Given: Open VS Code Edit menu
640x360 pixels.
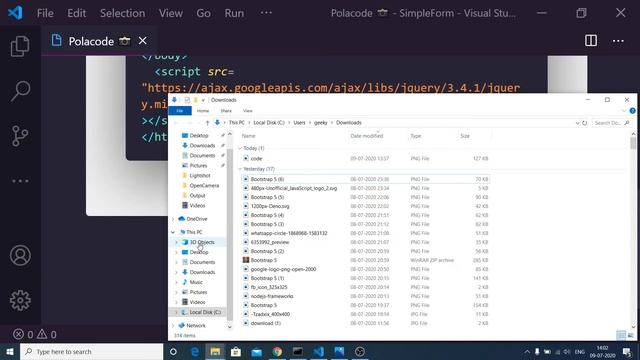Looking at the screenshot, I should pos(76,13).
